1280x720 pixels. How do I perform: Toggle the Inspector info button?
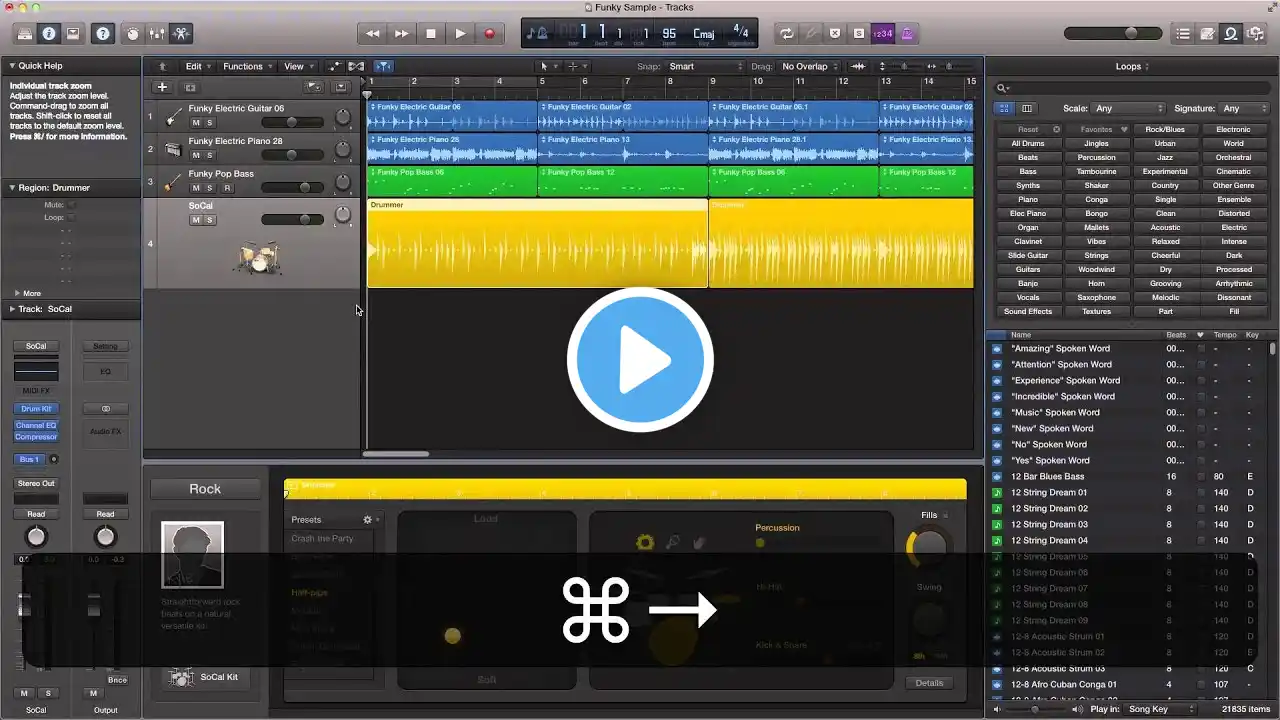point(49,33)
